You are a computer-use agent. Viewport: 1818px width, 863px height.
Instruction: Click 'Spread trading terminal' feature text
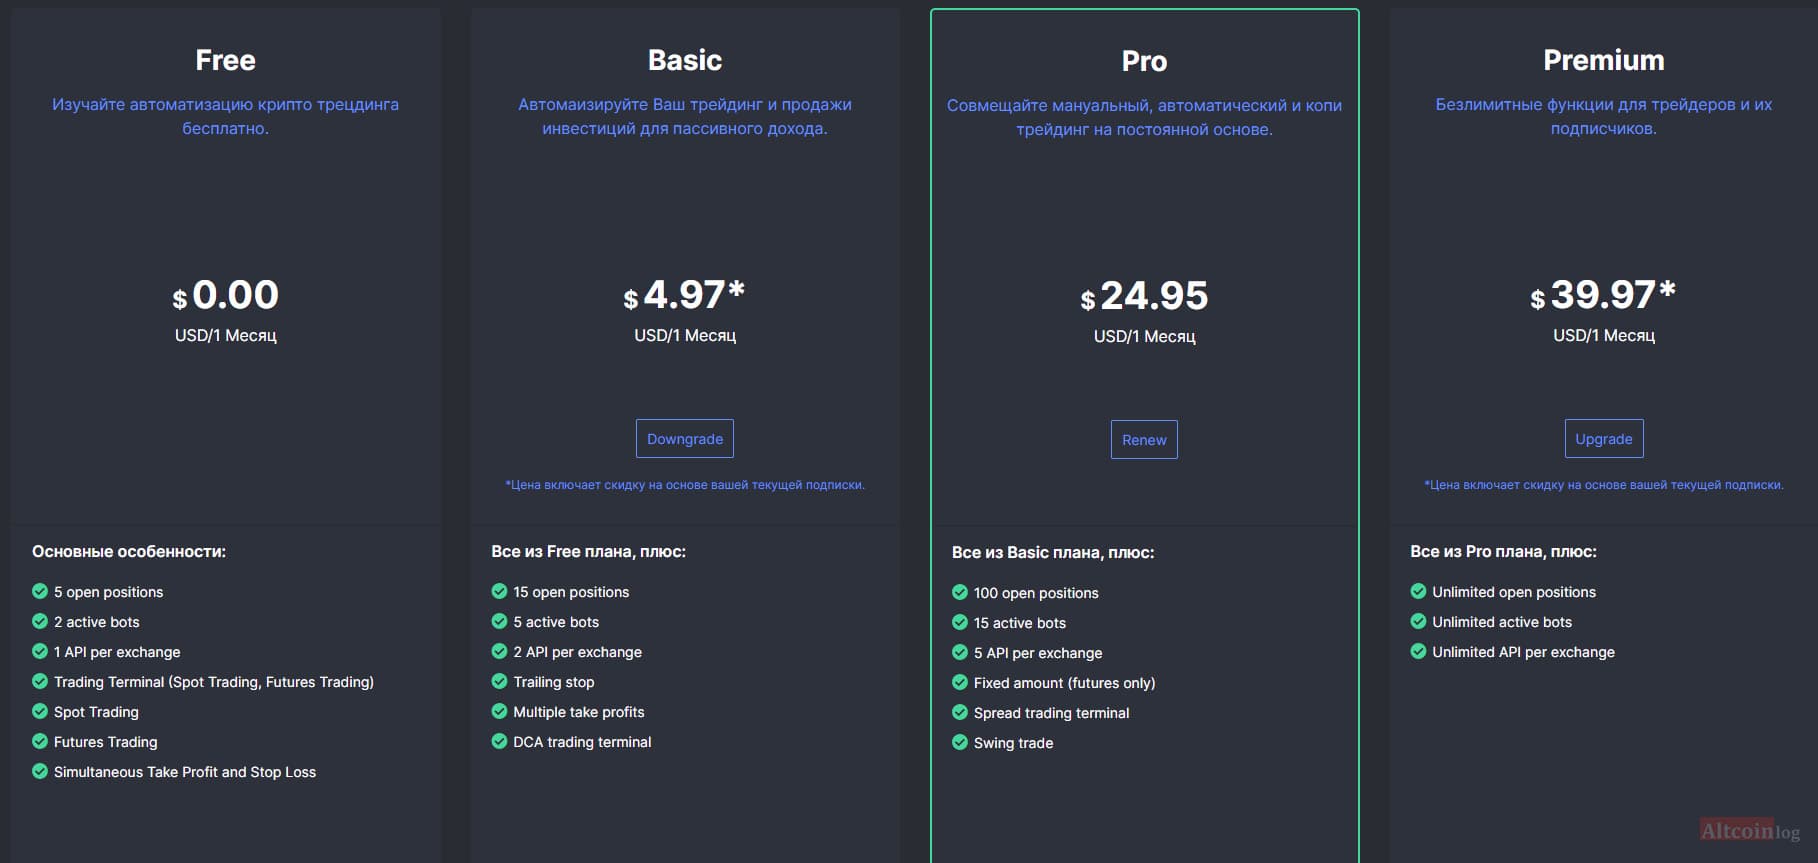coord(1051,713)
